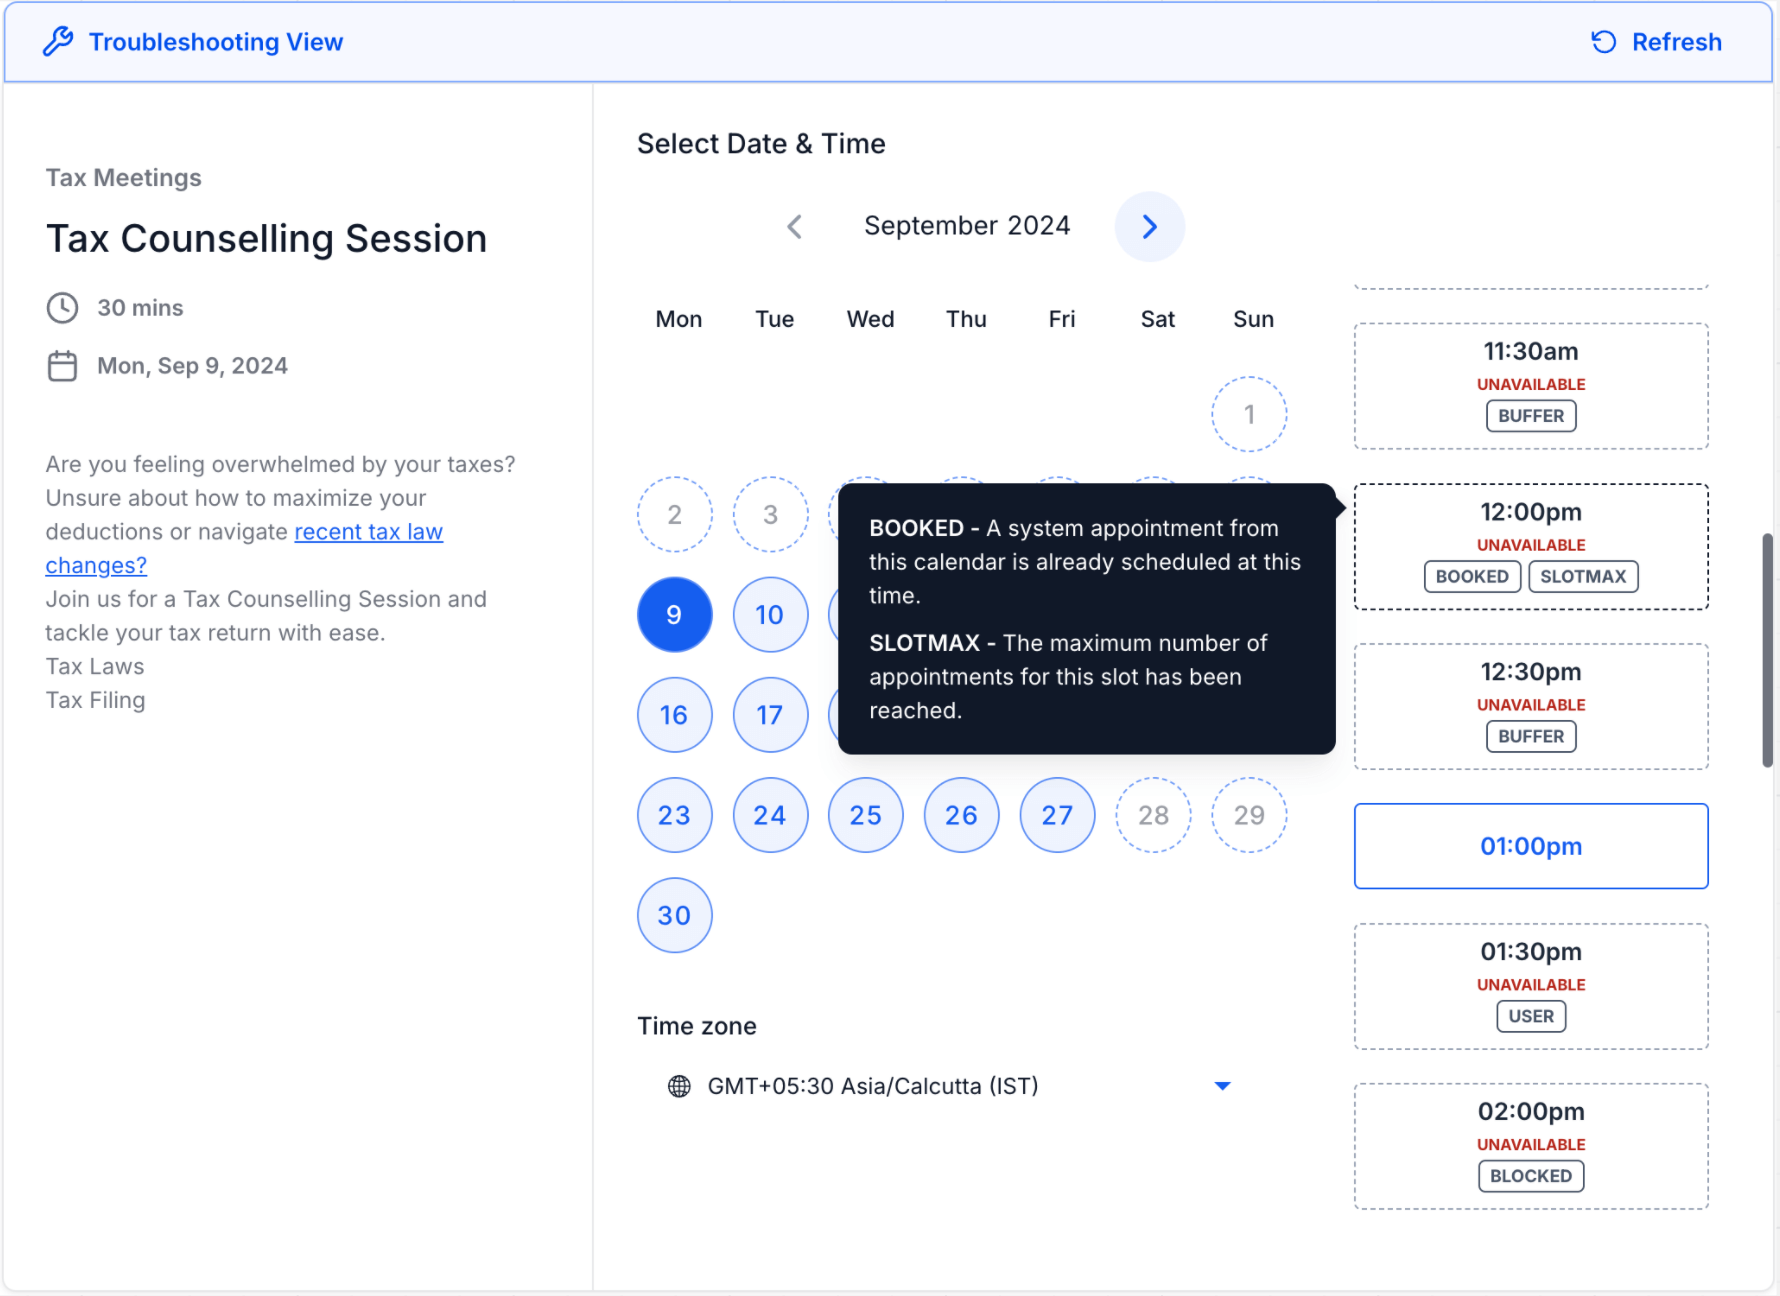The height and width of the screenshot is (1296, 1780).
Task: Click the BUFFER tag under 12:30pm
Action: 1531,737
